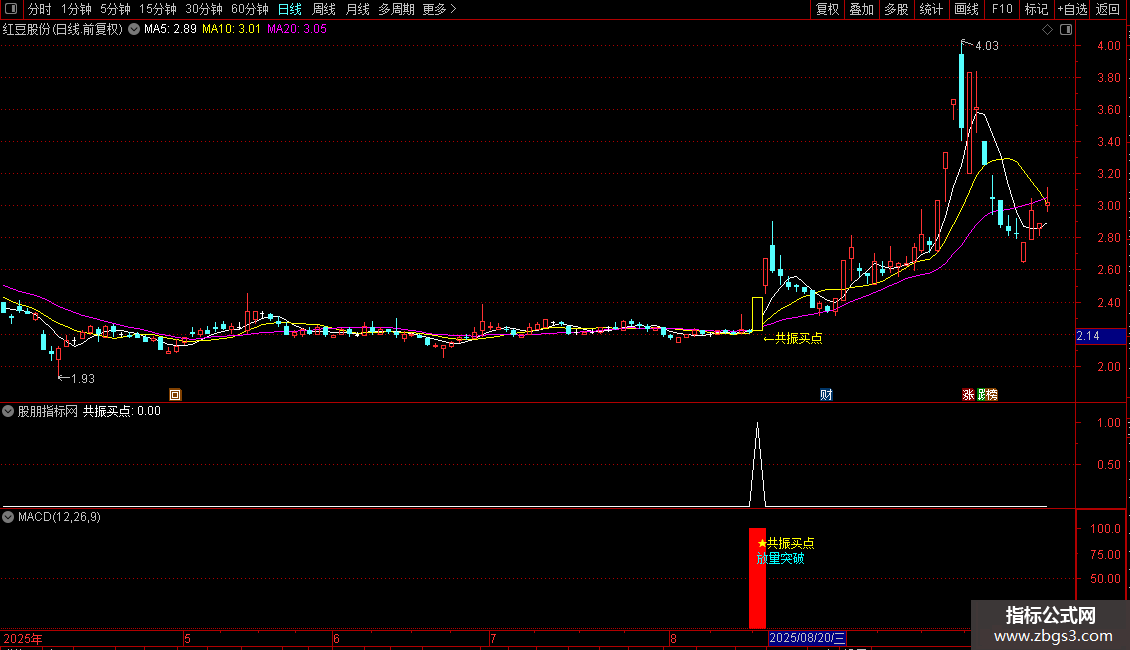The width and height of the screenshot is (1130, 650).
Task: Click the 叠加 overlay button
Action: point(861,9)
